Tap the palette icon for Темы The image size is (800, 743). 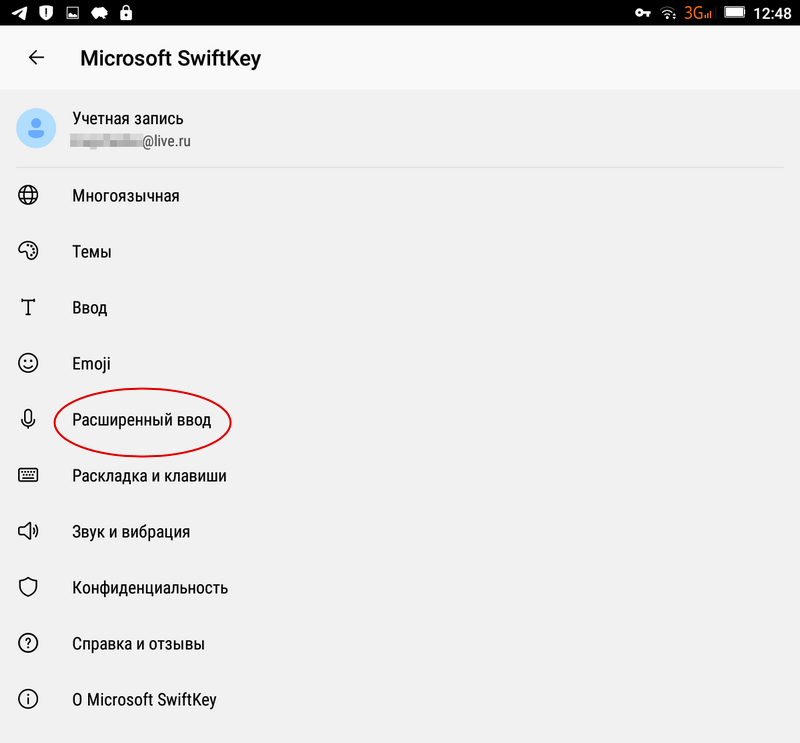point(28,251)
